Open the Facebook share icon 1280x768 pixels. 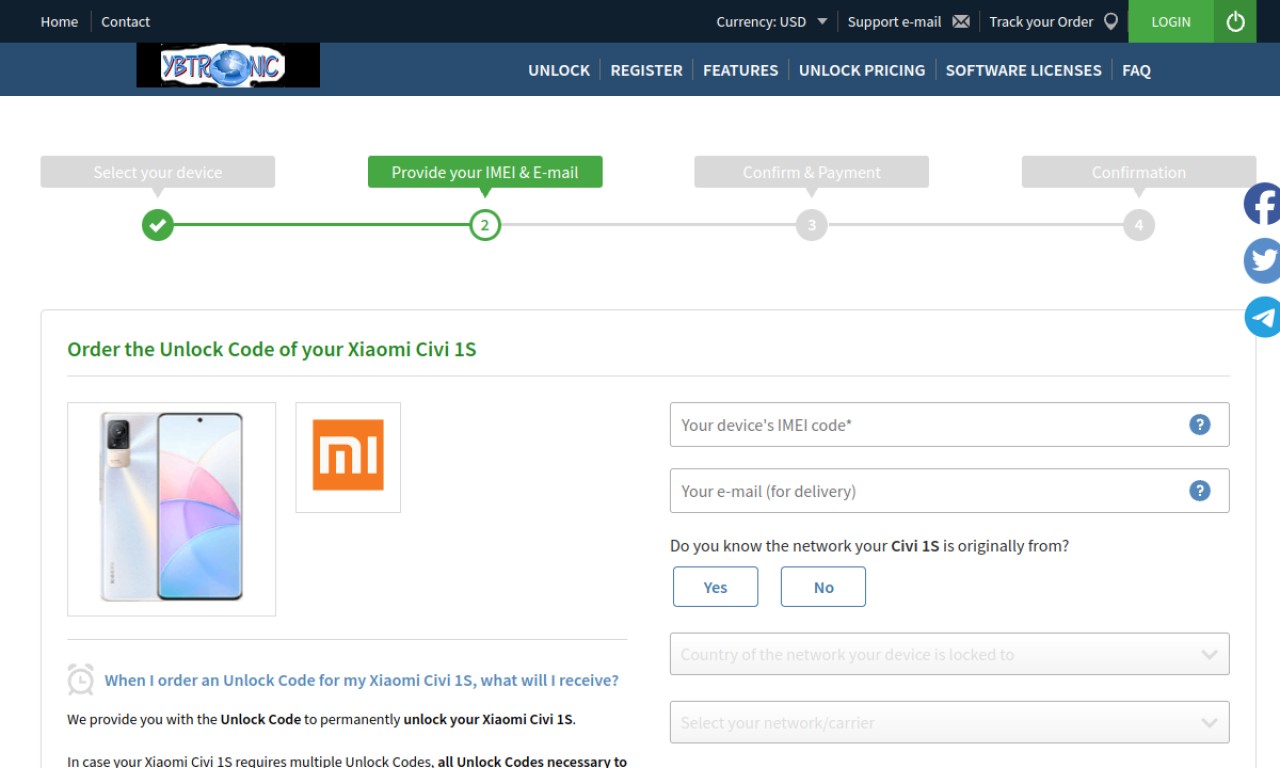[x=1262, y=204]
